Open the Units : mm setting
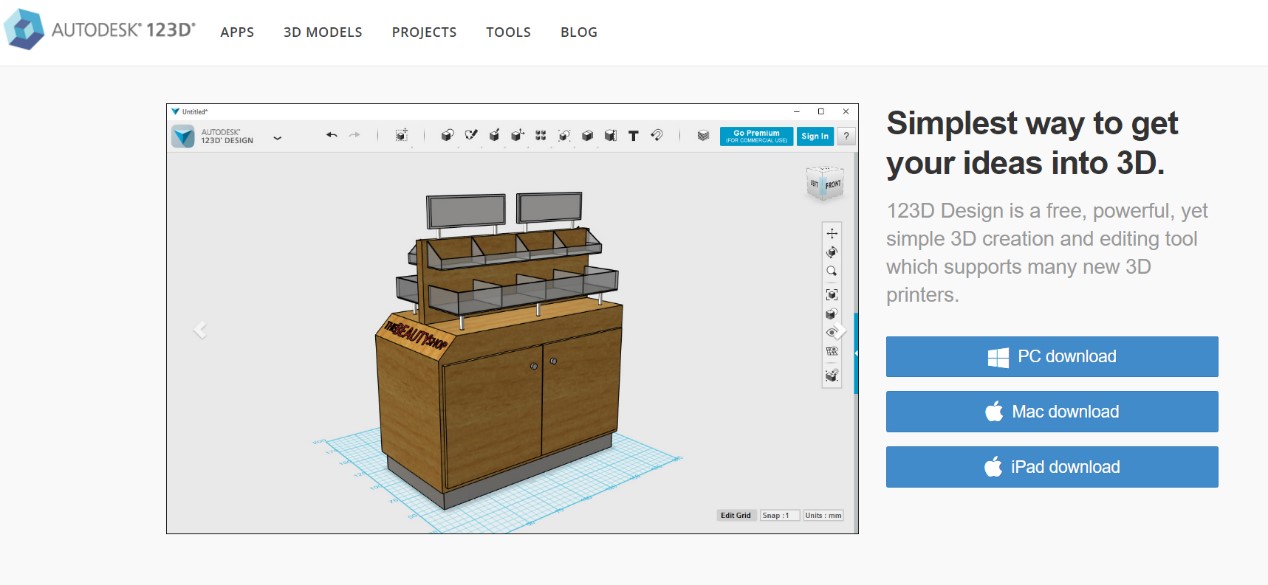This screenshot has height=585, width=1268. coord(824,515)
